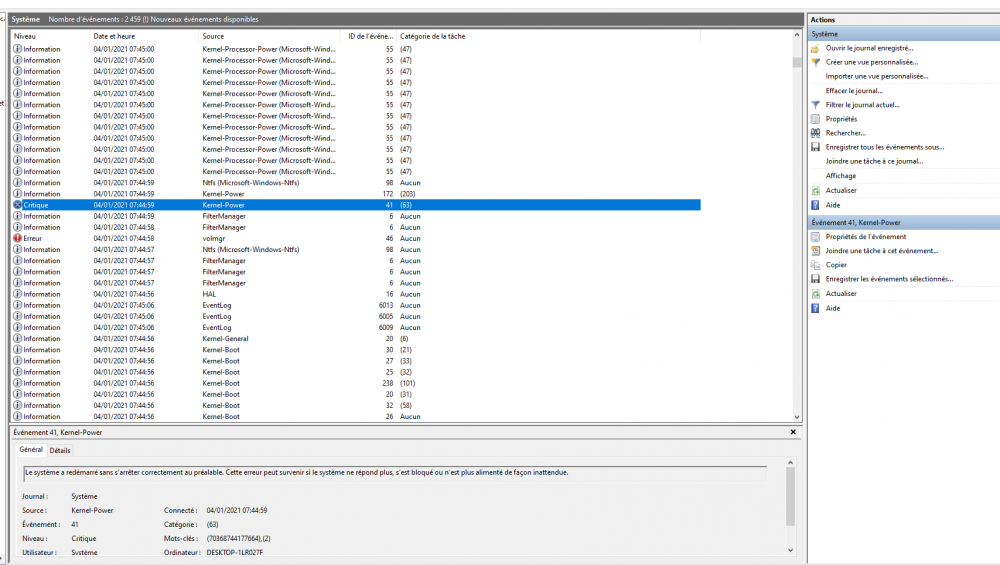Click the event description text box
Viewport: 1000px width, 565px height.
coord(395,473)
